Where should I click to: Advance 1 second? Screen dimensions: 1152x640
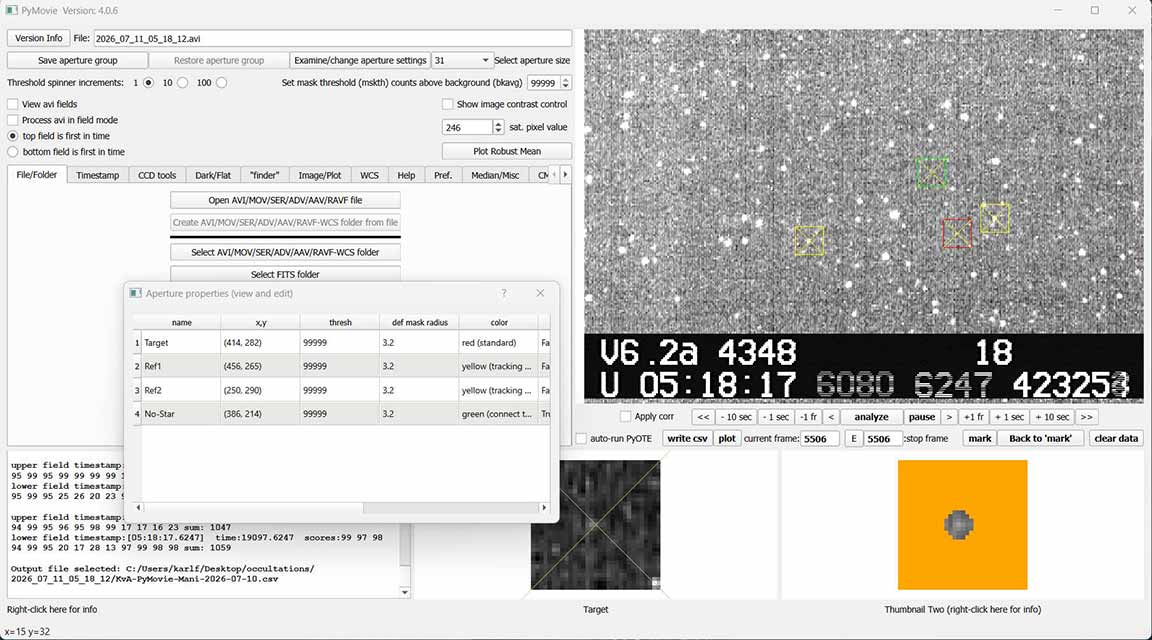pos(1009,417)
